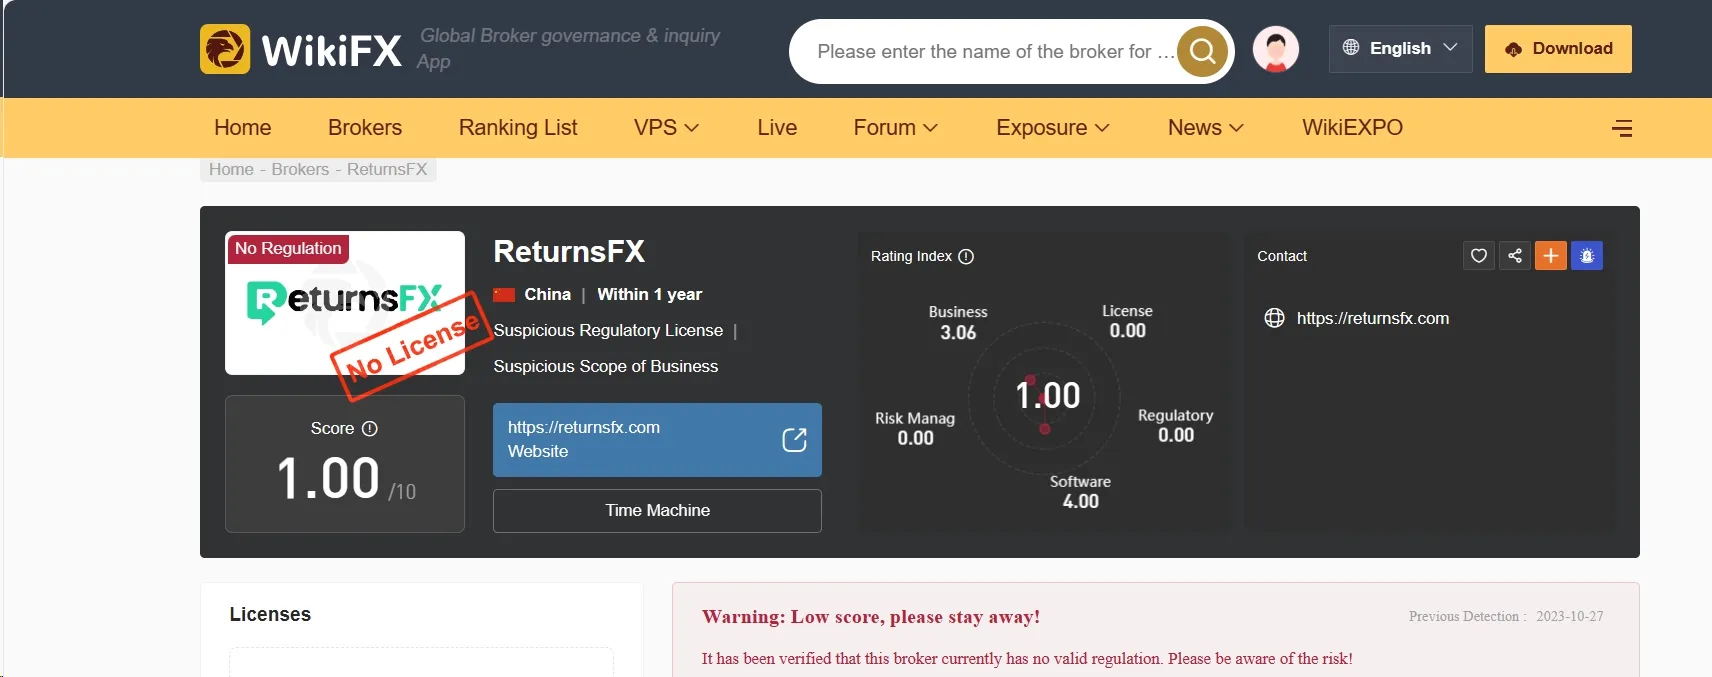Click the Brokers breadcrumb link
The width and height of the screenshot is (1712, 677).
[x=300, y=169]
